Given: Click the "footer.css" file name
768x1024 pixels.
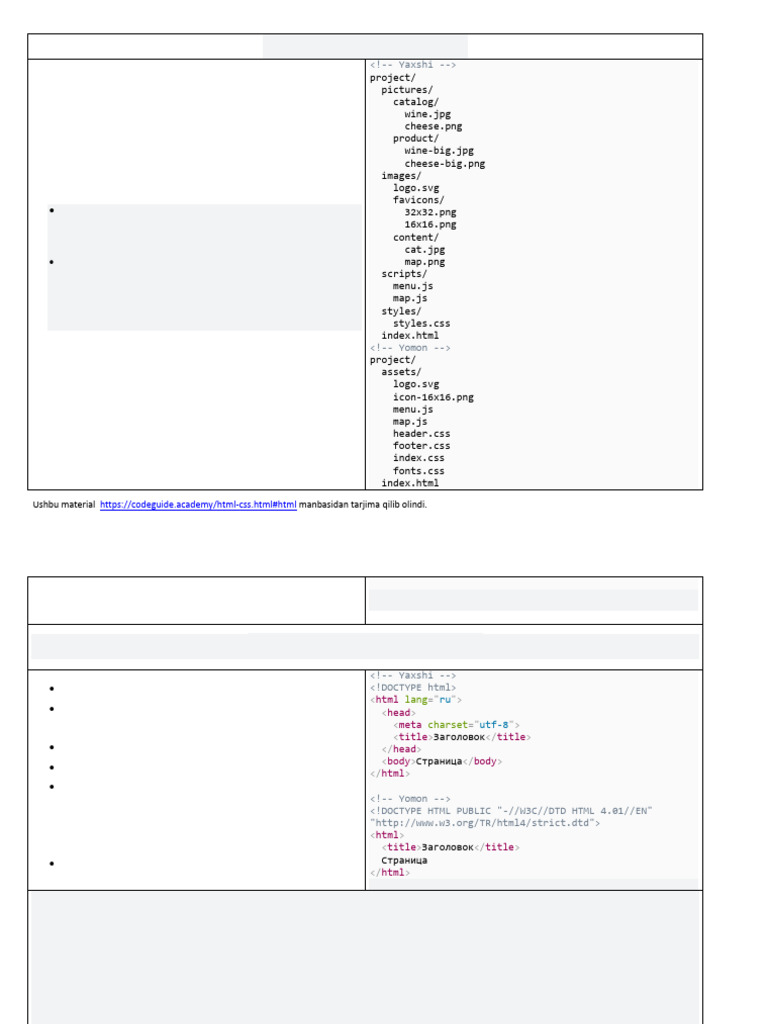Looking at the screenshot, I should click(x=421, y=446).
